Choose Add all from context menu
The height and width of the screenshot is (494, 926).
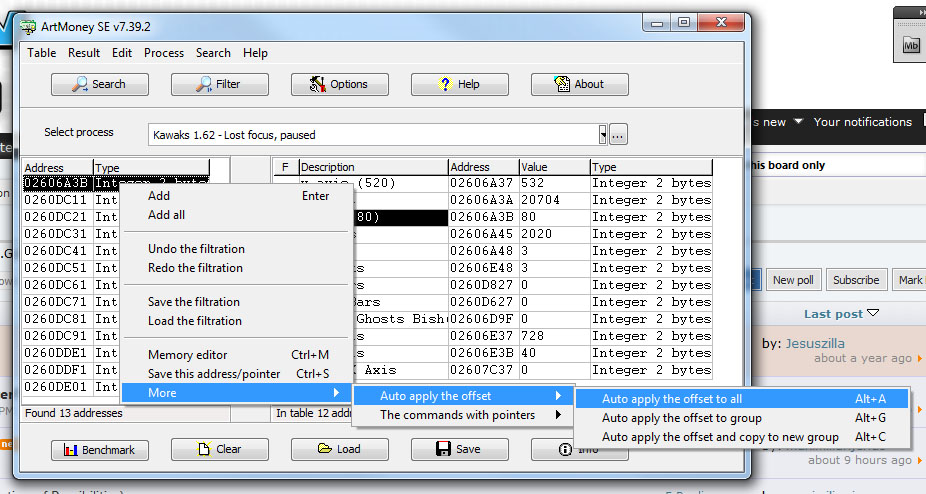click(237, 215)
